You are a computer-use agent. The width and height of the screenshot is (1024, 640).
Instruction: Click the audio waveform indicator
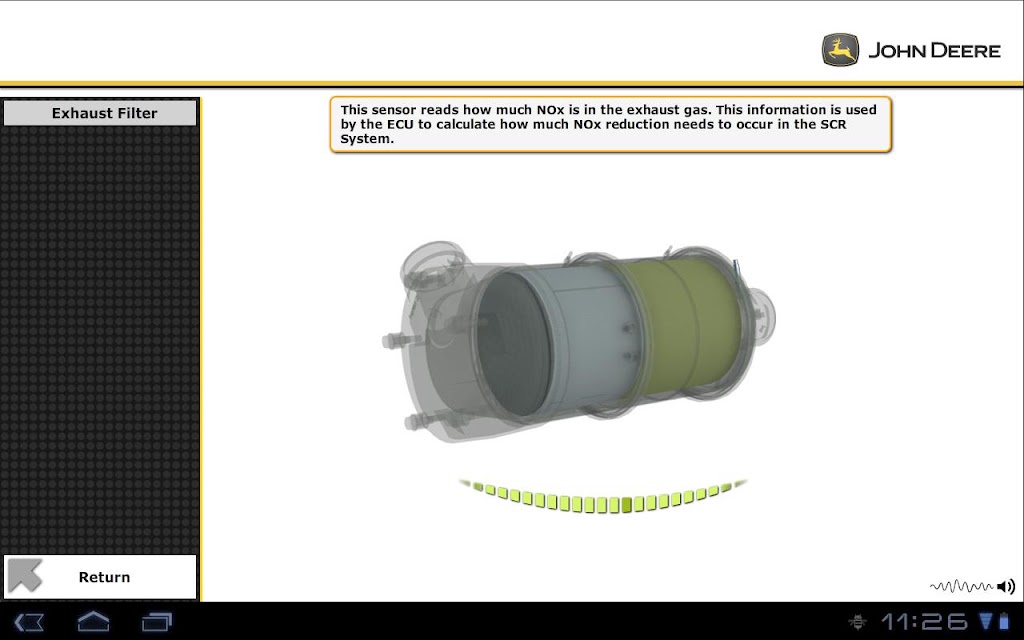point(961,586)
